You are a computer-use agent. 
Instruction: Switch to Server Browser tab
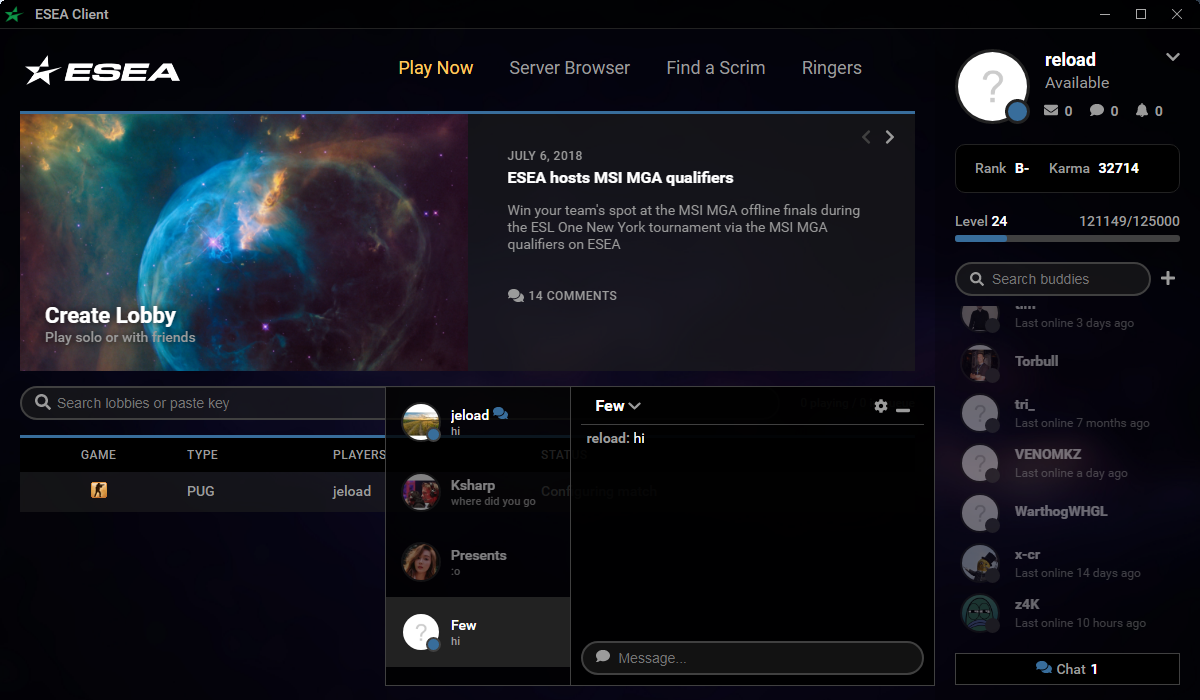570,68
